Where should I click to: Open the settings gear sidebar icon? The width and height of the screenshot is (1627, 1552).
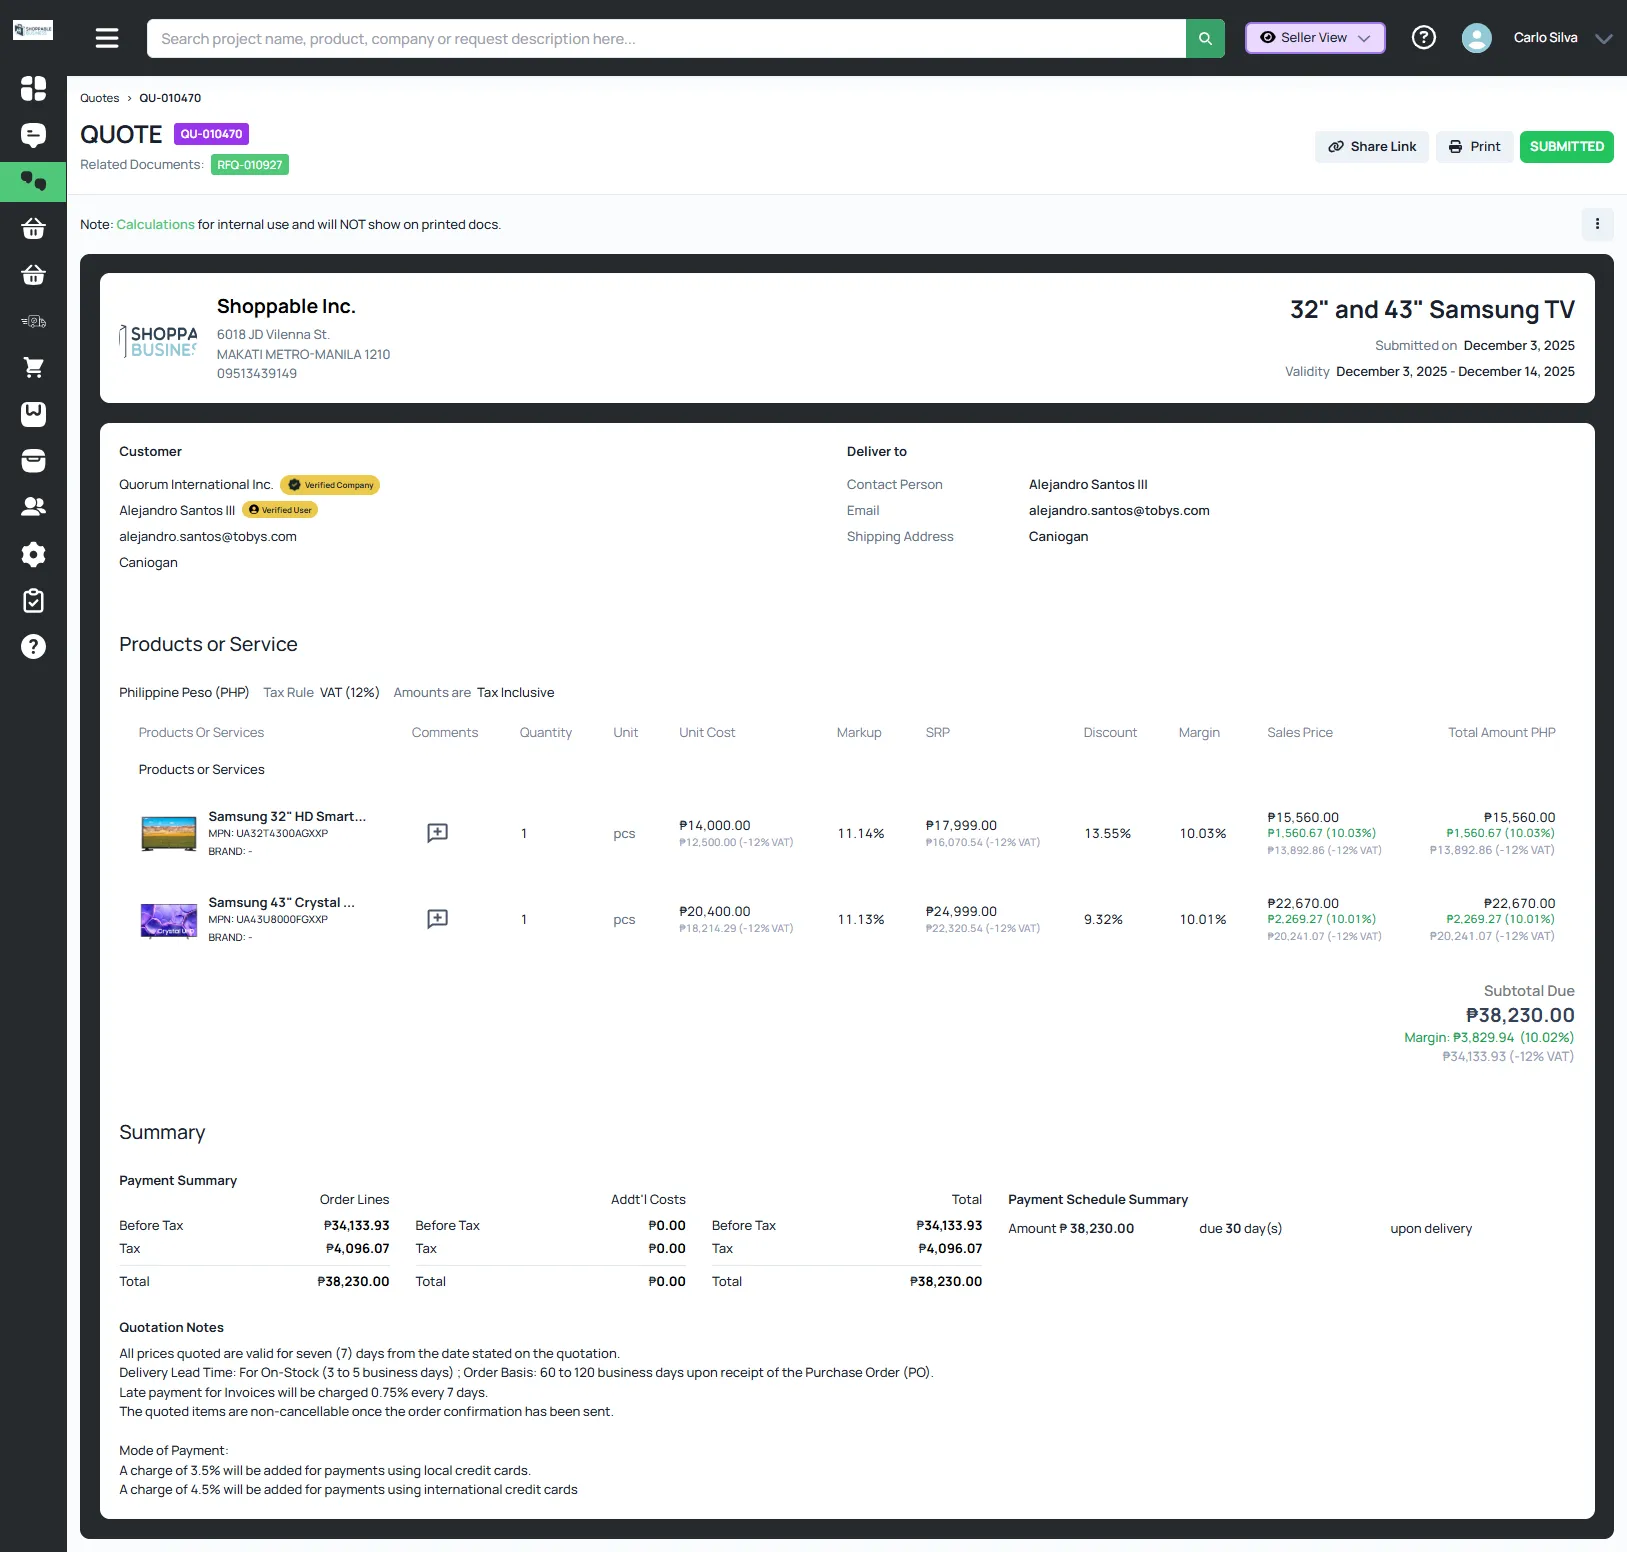33,554
